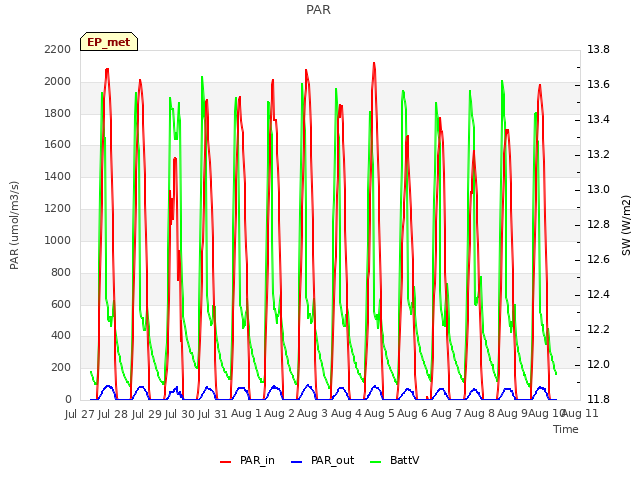Click the 1600 left axis value
The height and width of the screenshot is (480, 640).
pos(58,145)
